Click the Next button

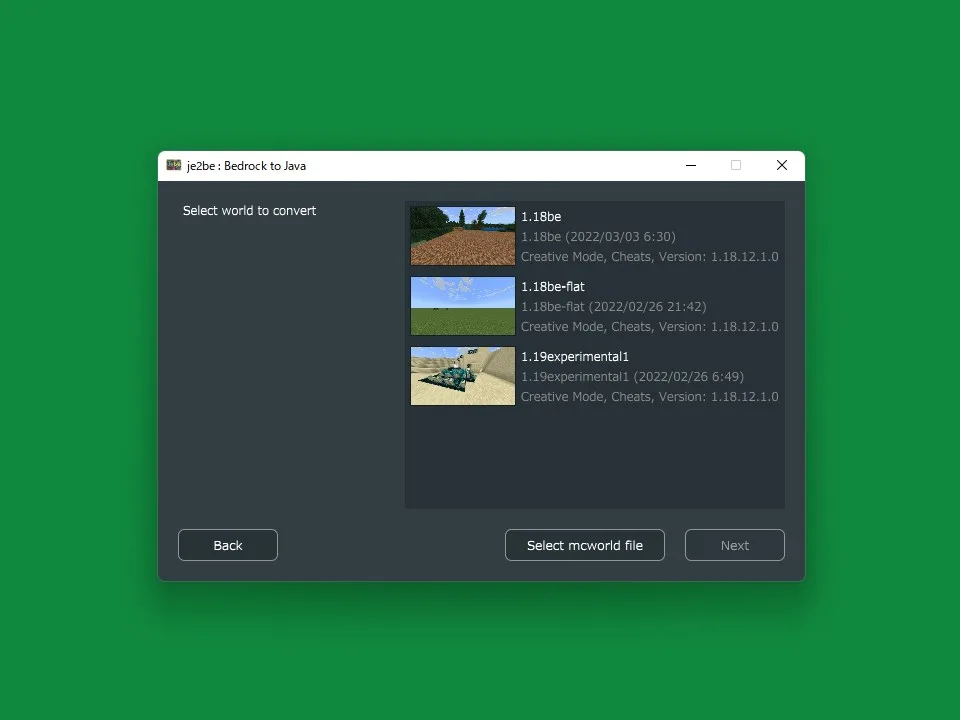(735, 545)
